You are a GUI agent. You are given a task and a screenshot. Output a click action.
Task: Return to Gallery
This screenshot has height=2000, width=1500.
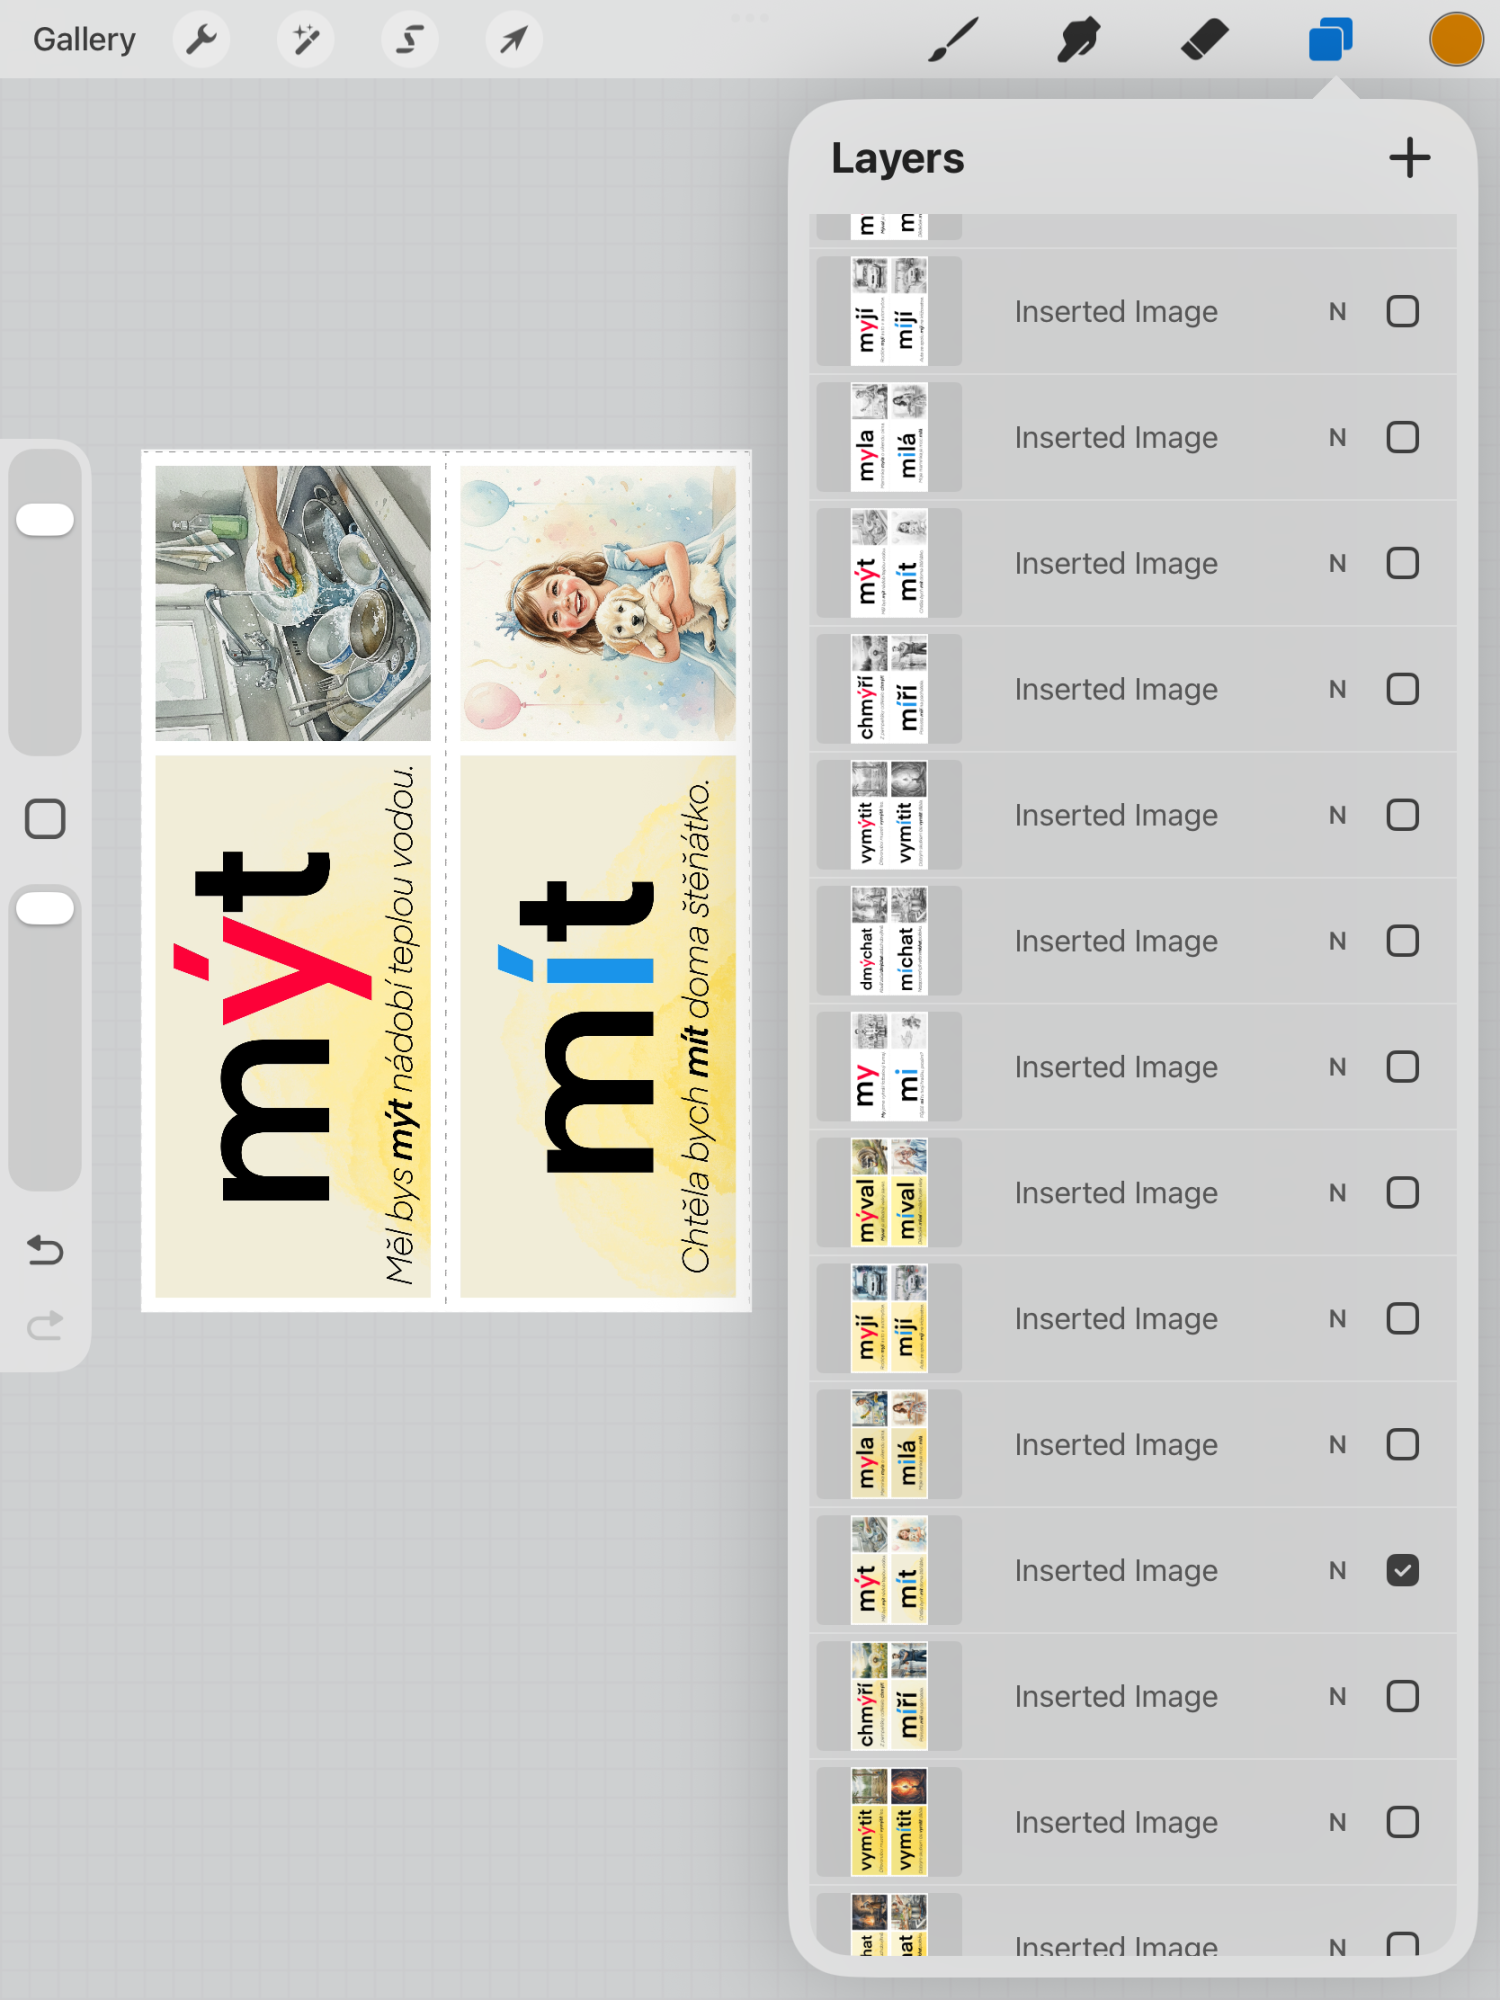84,40
